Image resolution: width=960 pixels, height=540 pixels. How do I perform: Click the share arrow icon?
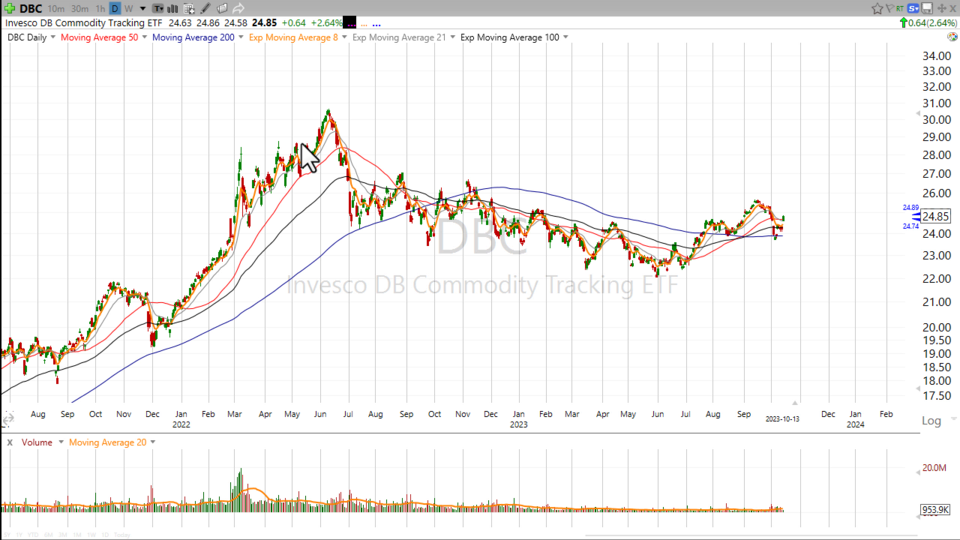(x=238, y=9)
